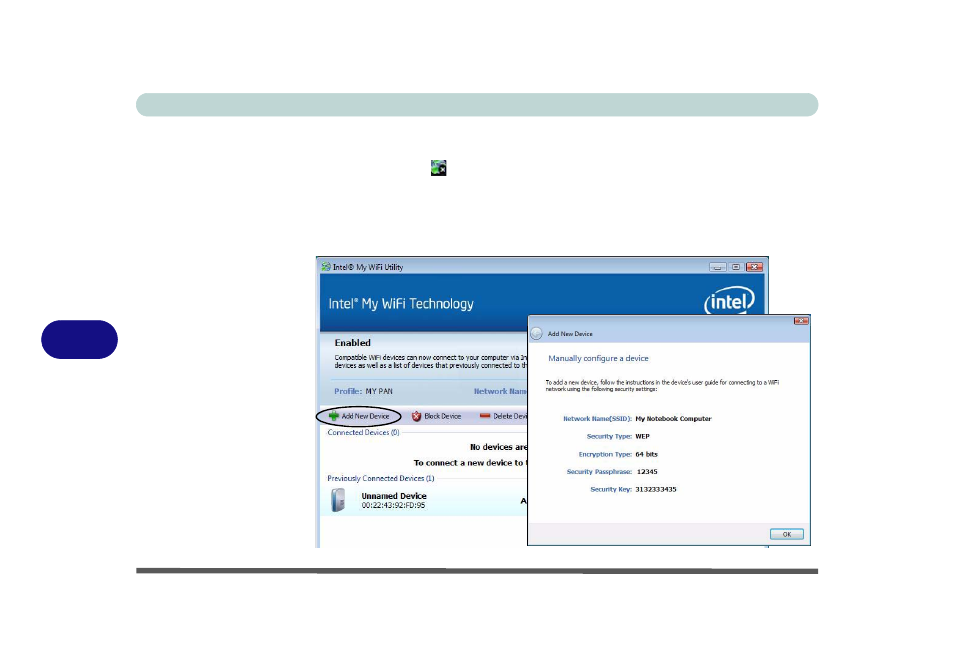Click the Block Device shield icon
The image size is (954, 672).
[x=416, y=417]
